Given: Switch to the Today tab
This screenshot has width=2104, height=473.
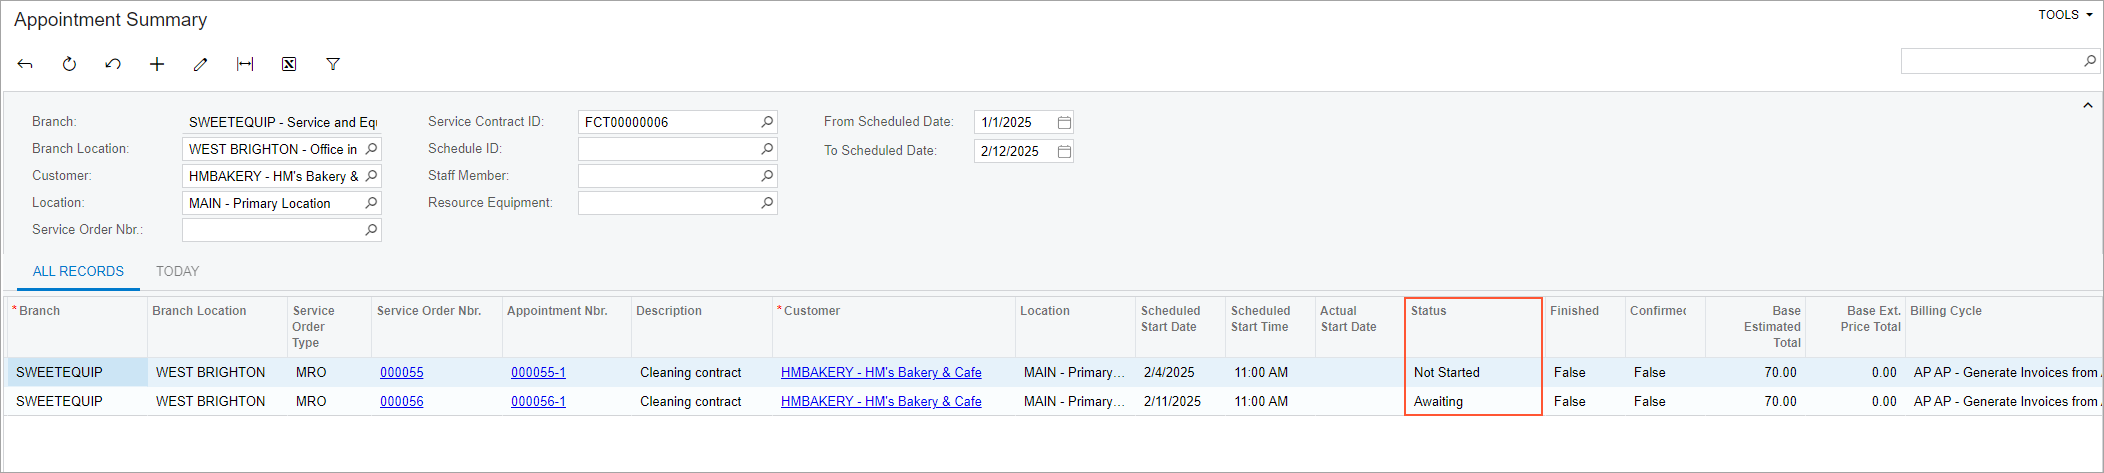Looking at the screenshot, I should click(x=177, y=271).
